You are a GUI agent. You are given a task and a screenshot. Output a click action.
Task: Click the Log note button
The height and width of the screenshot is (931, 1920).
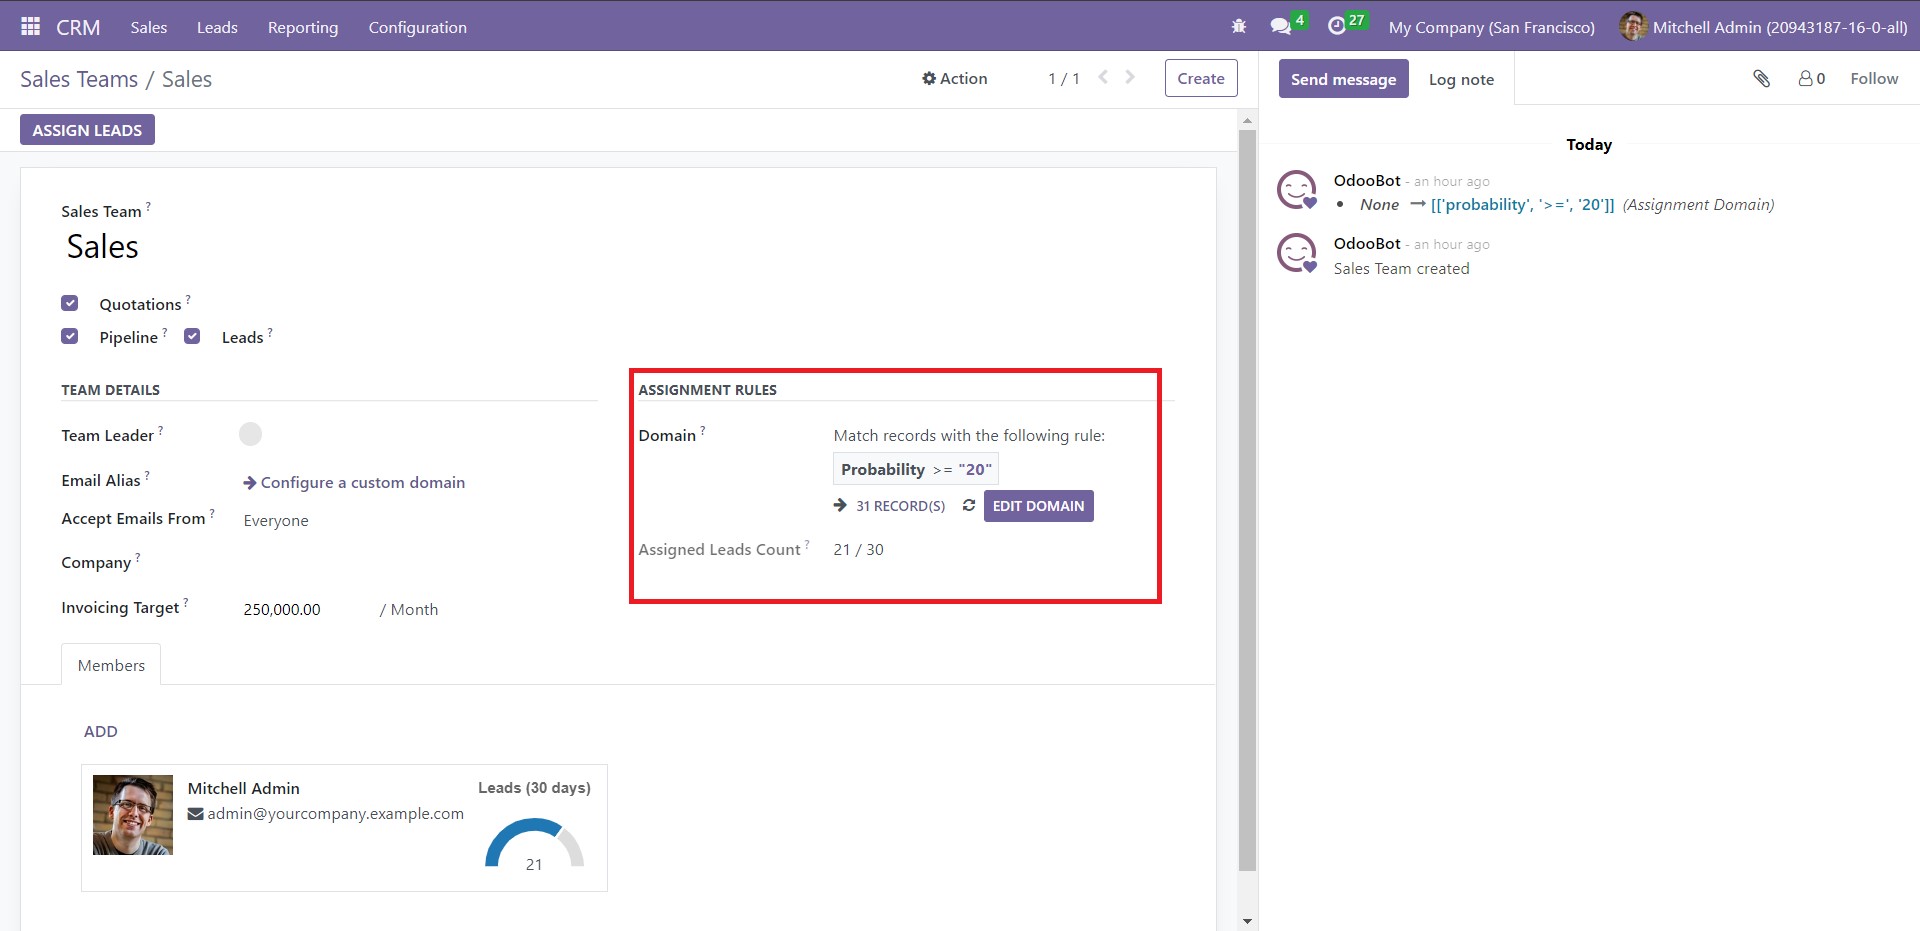pyautogui.click(x=1461, y=80)
